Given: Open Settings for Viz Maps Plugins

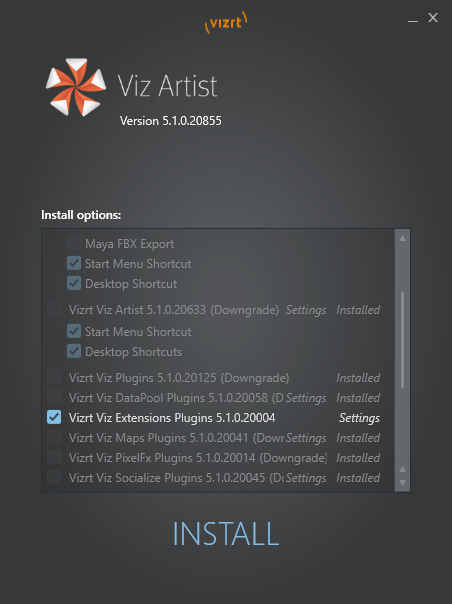Looking at the screenshot, I should (306, 438).
